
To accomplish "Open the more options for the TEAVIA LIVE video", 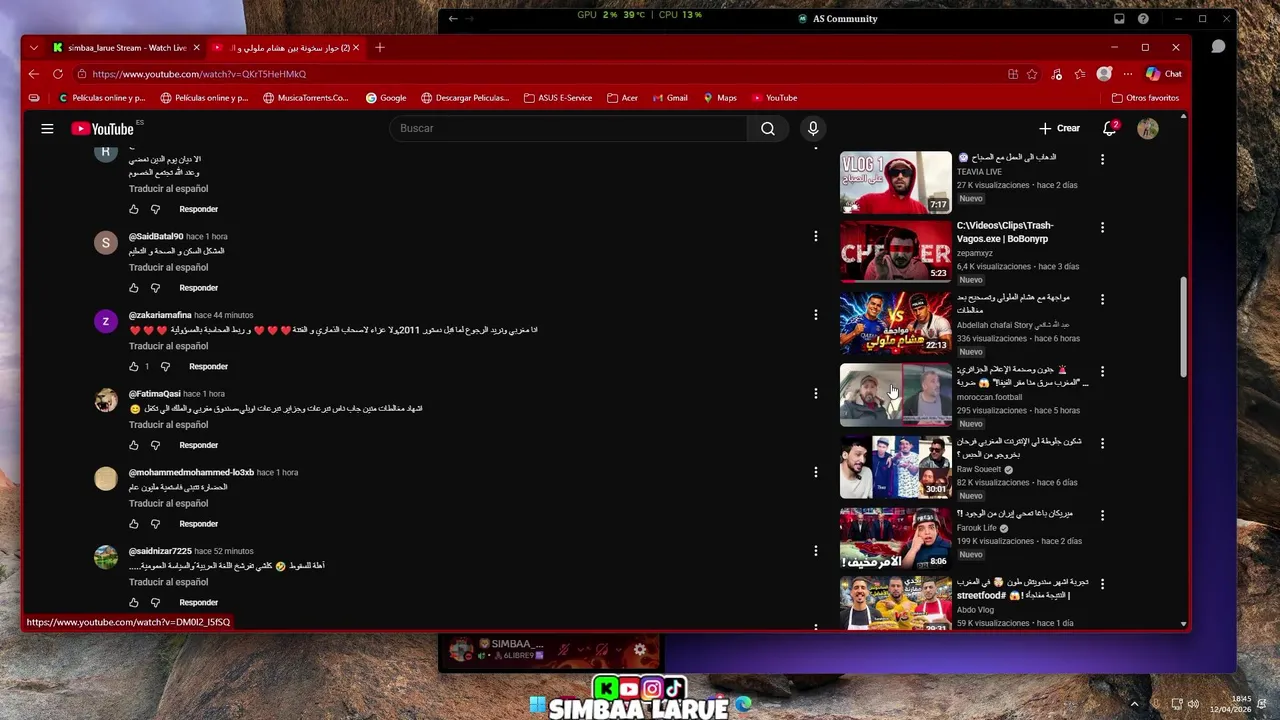I will [1102, 160].
